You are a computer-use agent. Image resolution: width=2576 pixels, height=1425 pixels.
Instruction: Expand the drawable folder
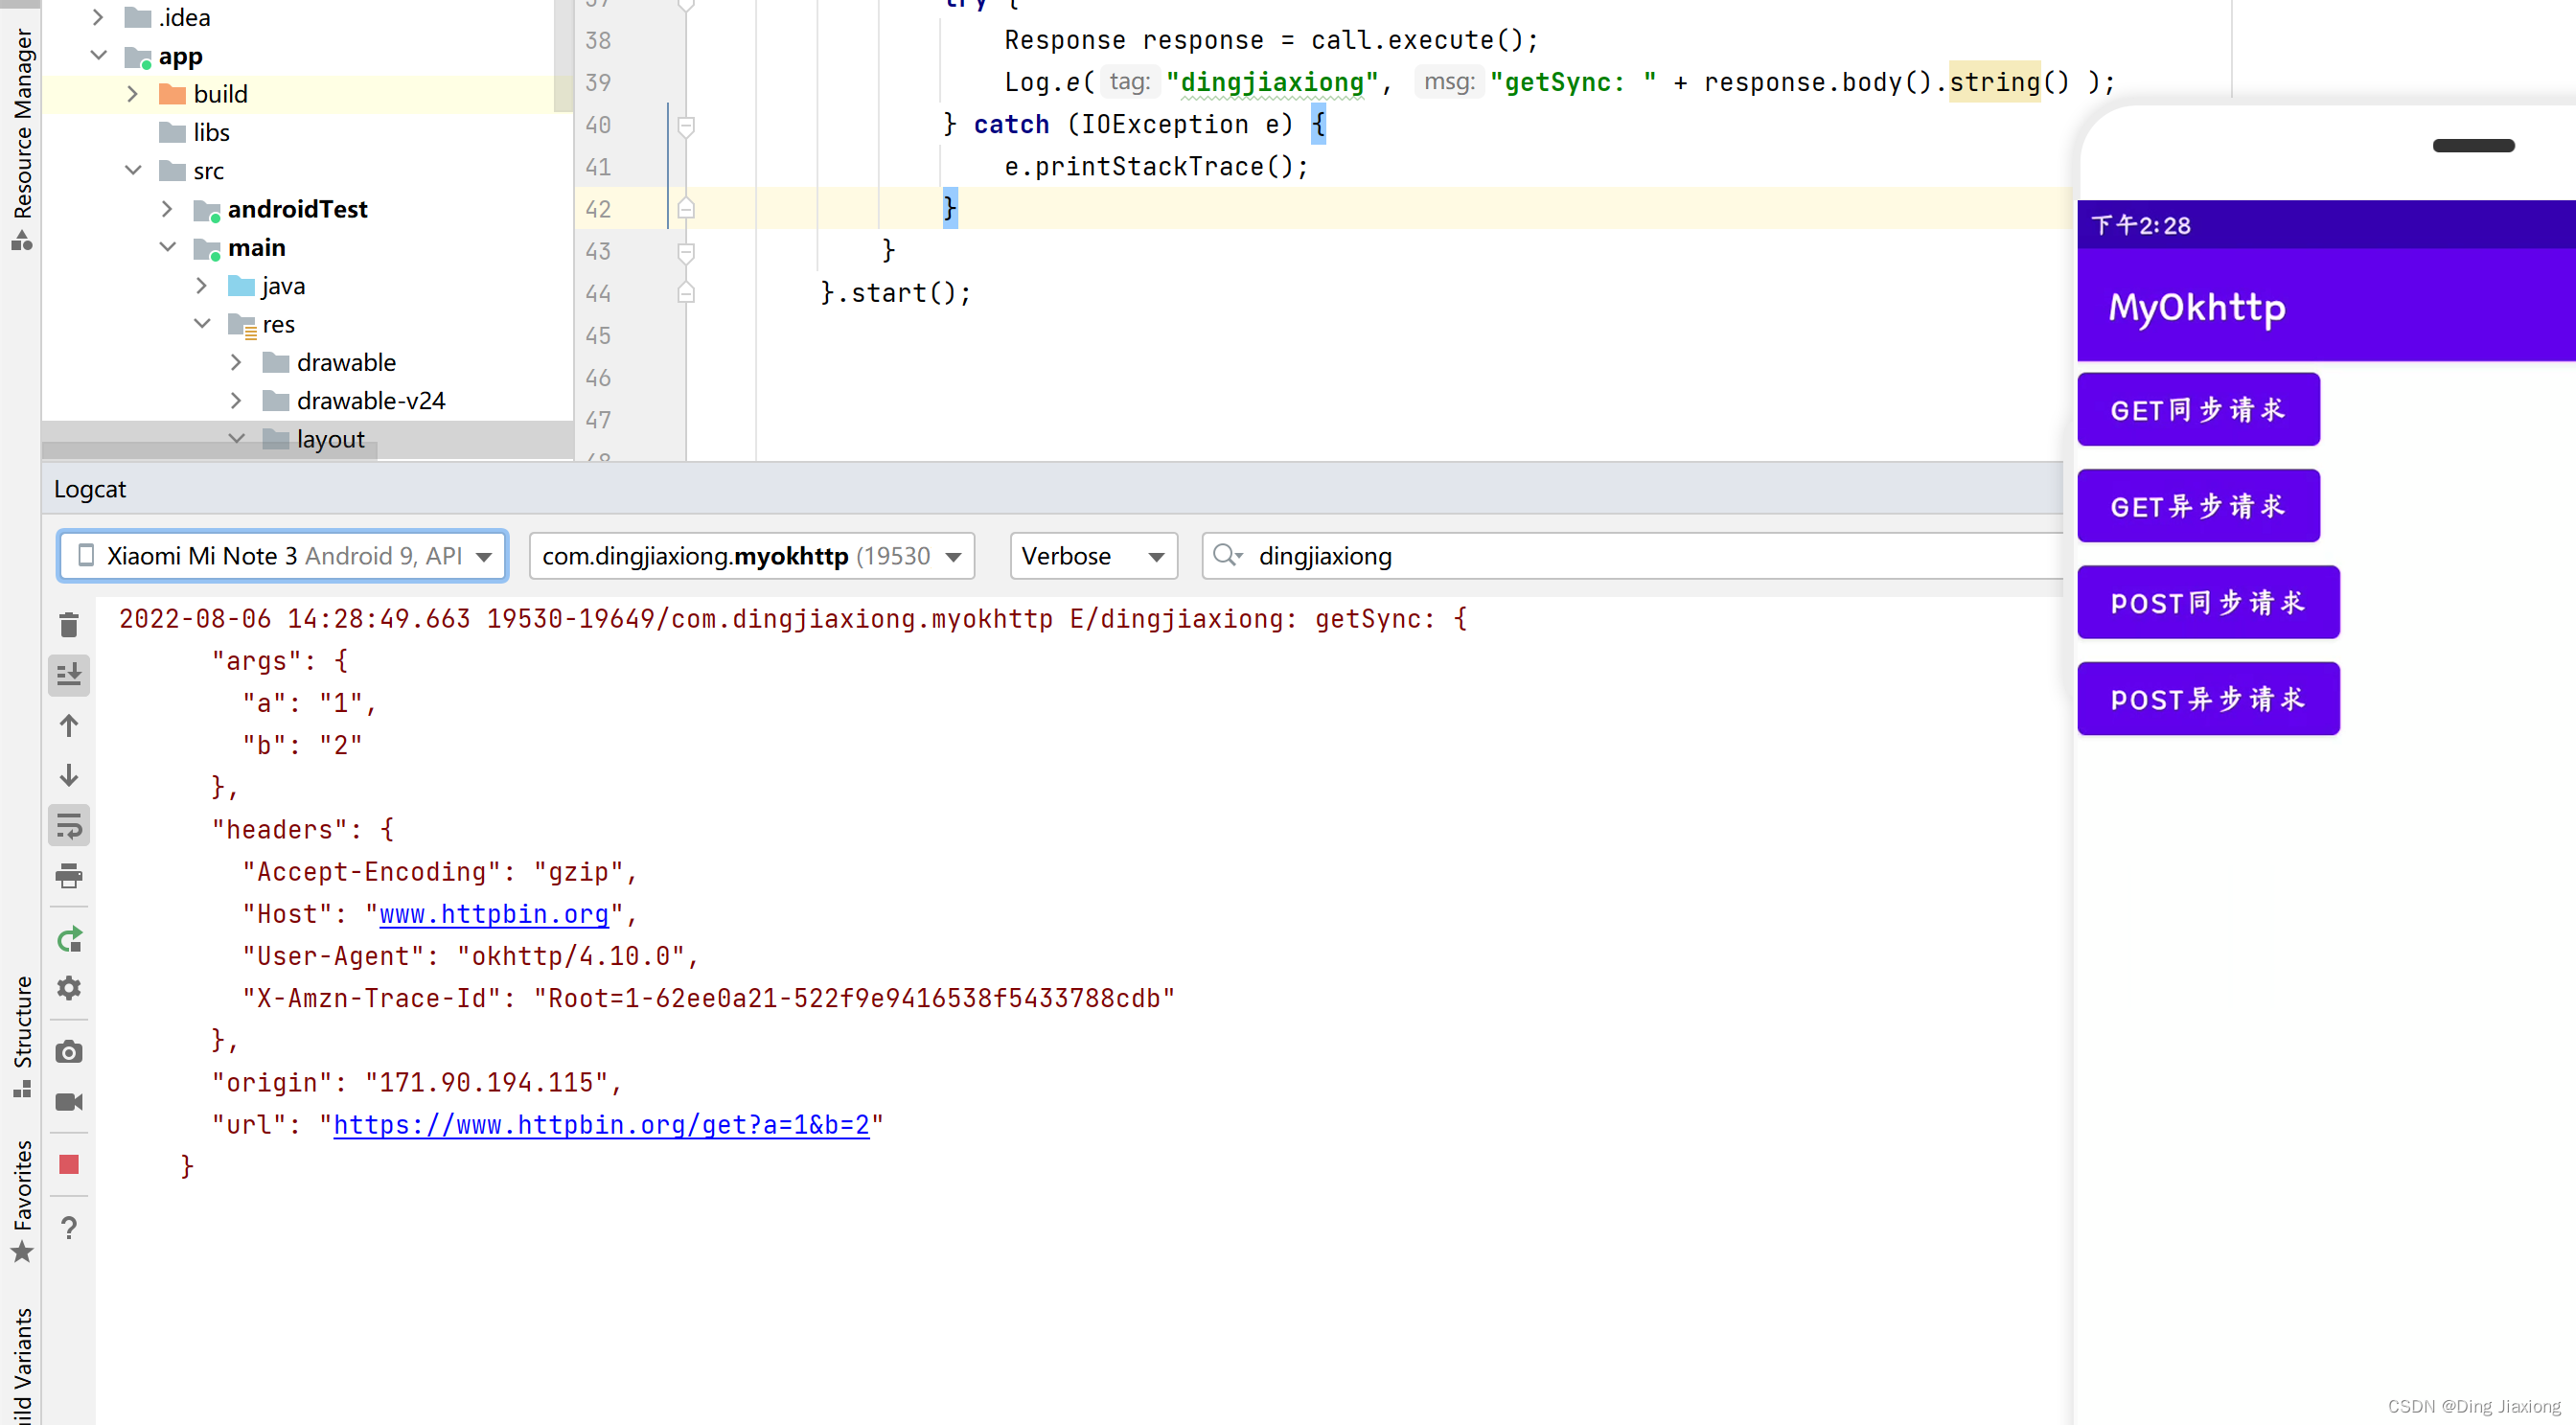(236, 361)
